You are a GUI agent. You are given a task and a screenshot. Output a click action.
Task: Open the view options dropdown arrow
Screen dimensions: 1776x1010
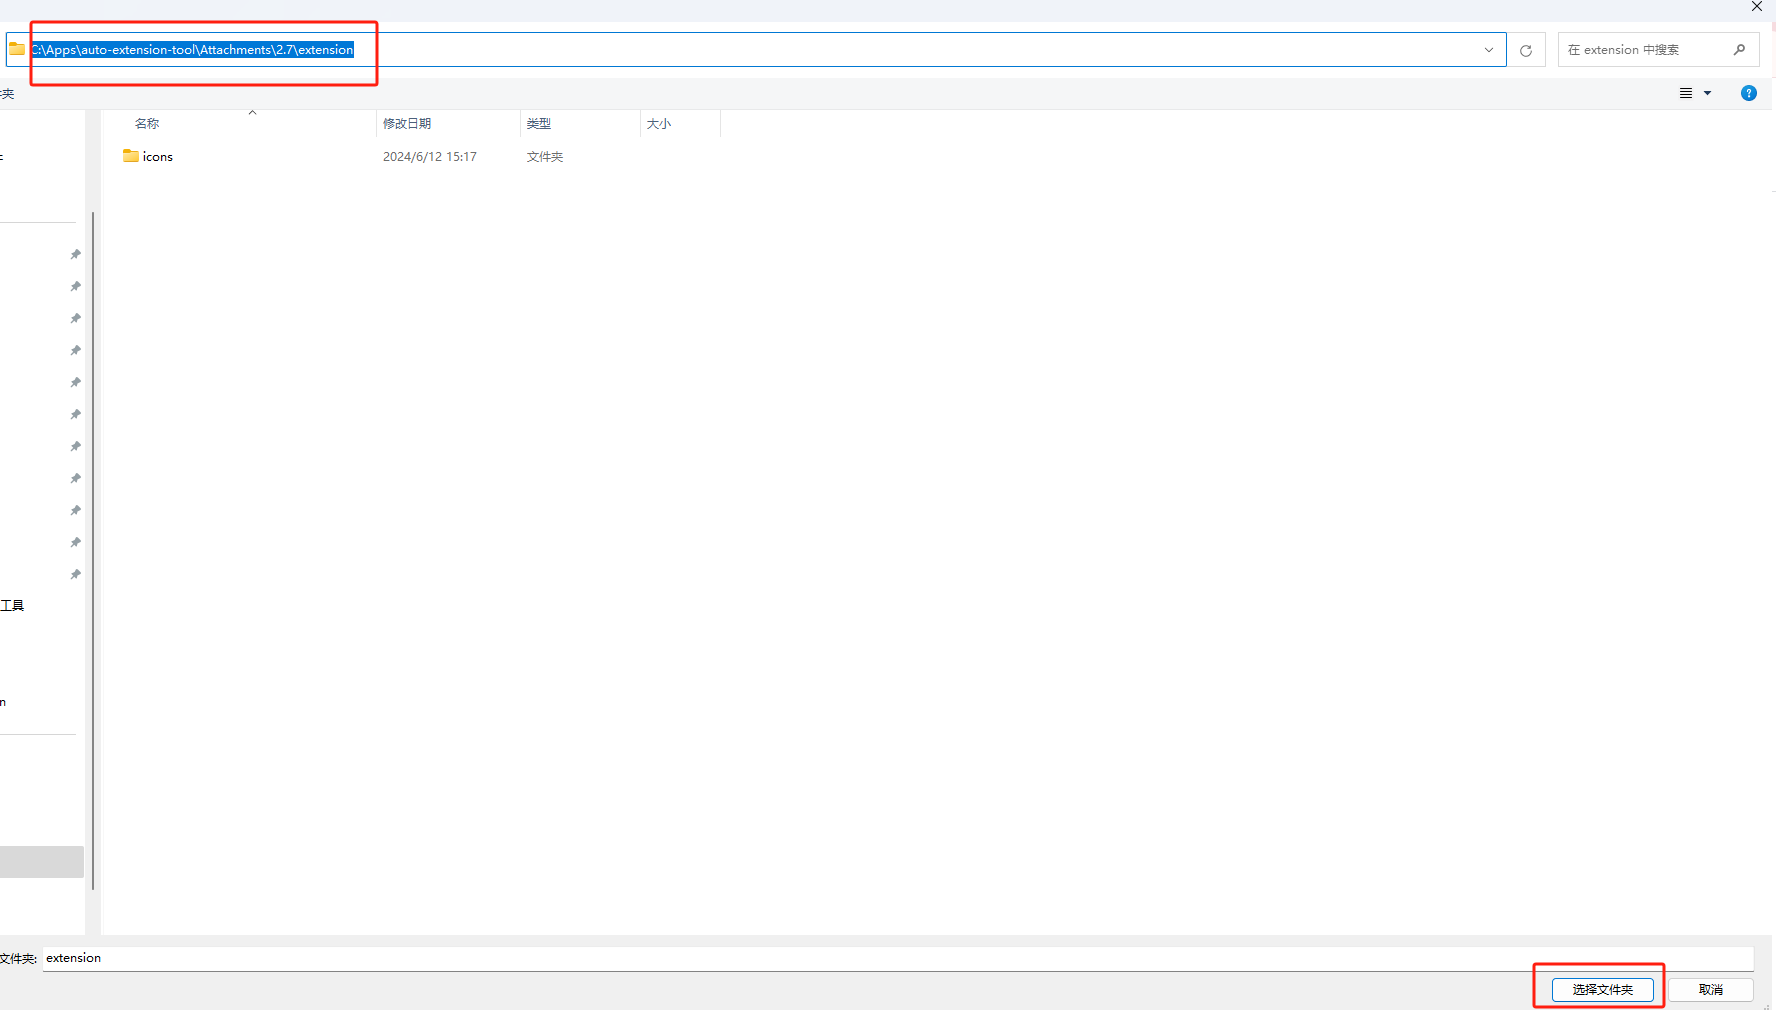[1708, 93]
